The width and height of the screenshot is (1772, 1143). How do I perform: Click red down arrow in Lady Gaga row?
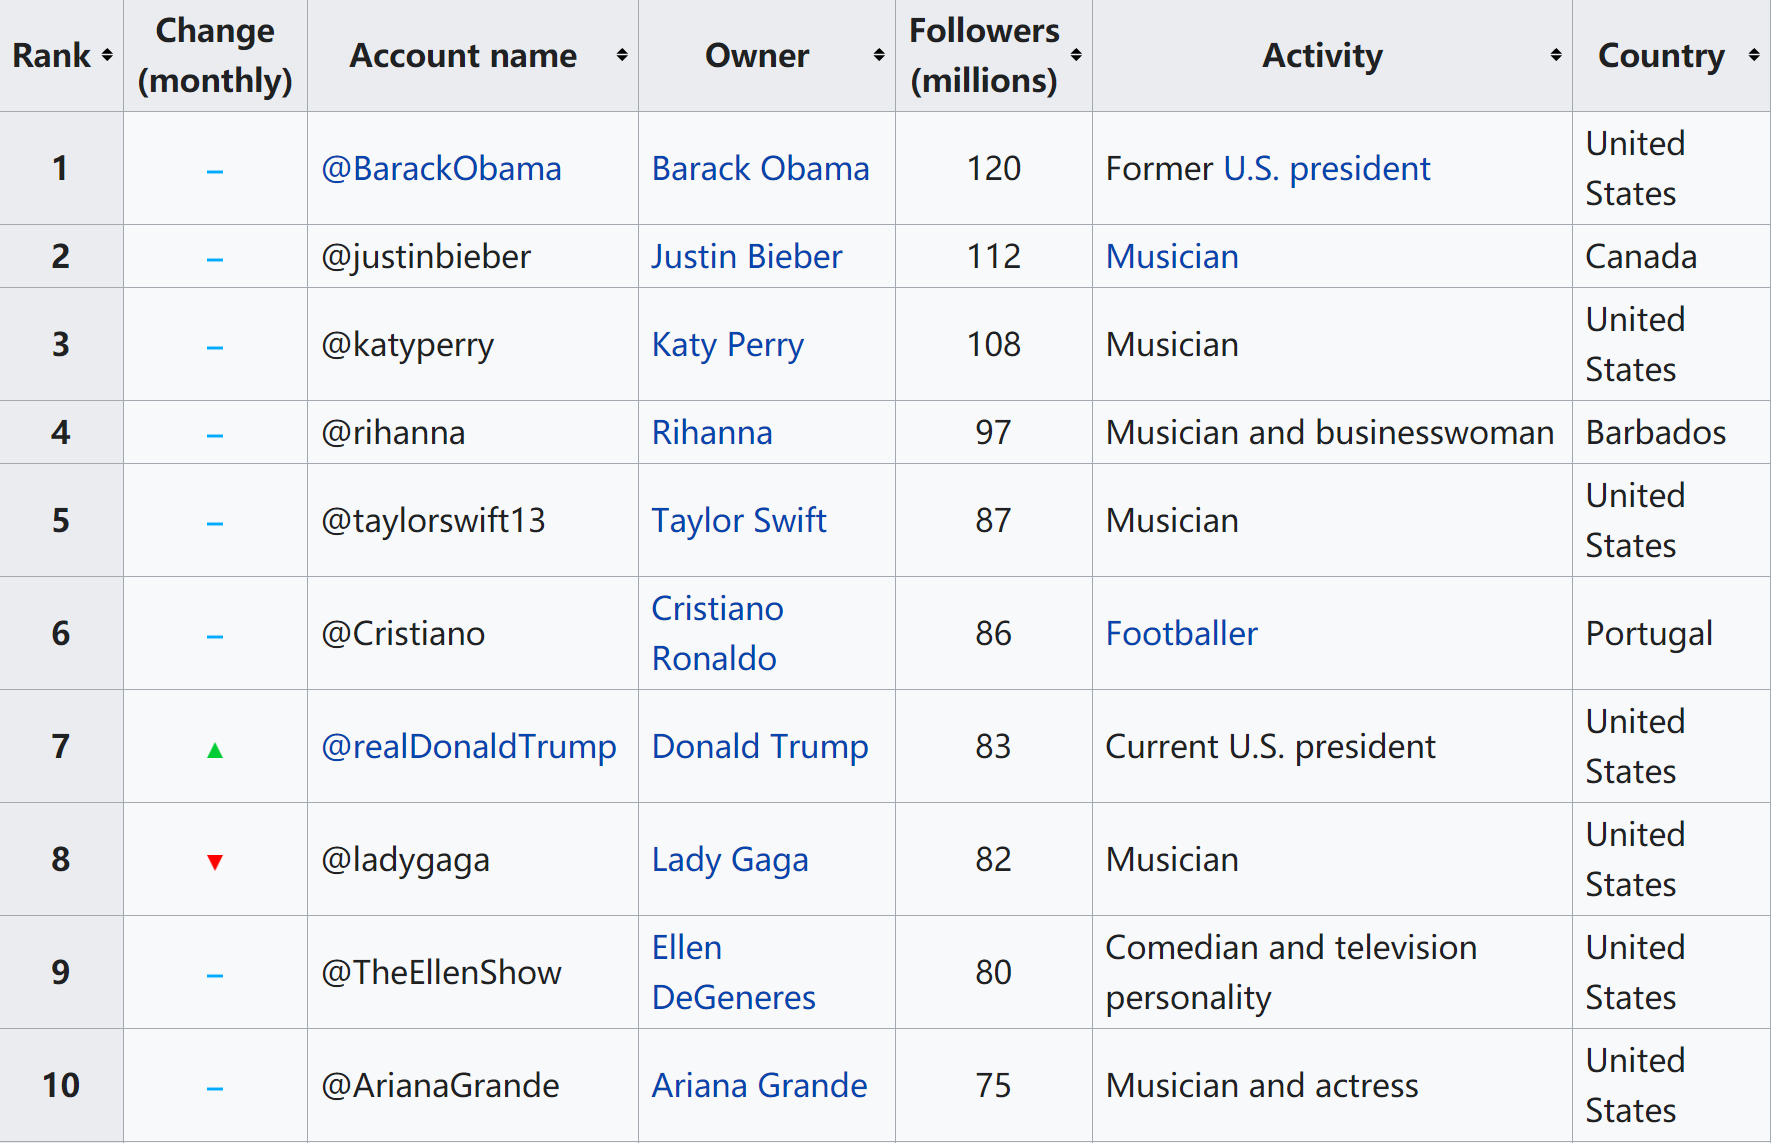[x=215, y=862]
